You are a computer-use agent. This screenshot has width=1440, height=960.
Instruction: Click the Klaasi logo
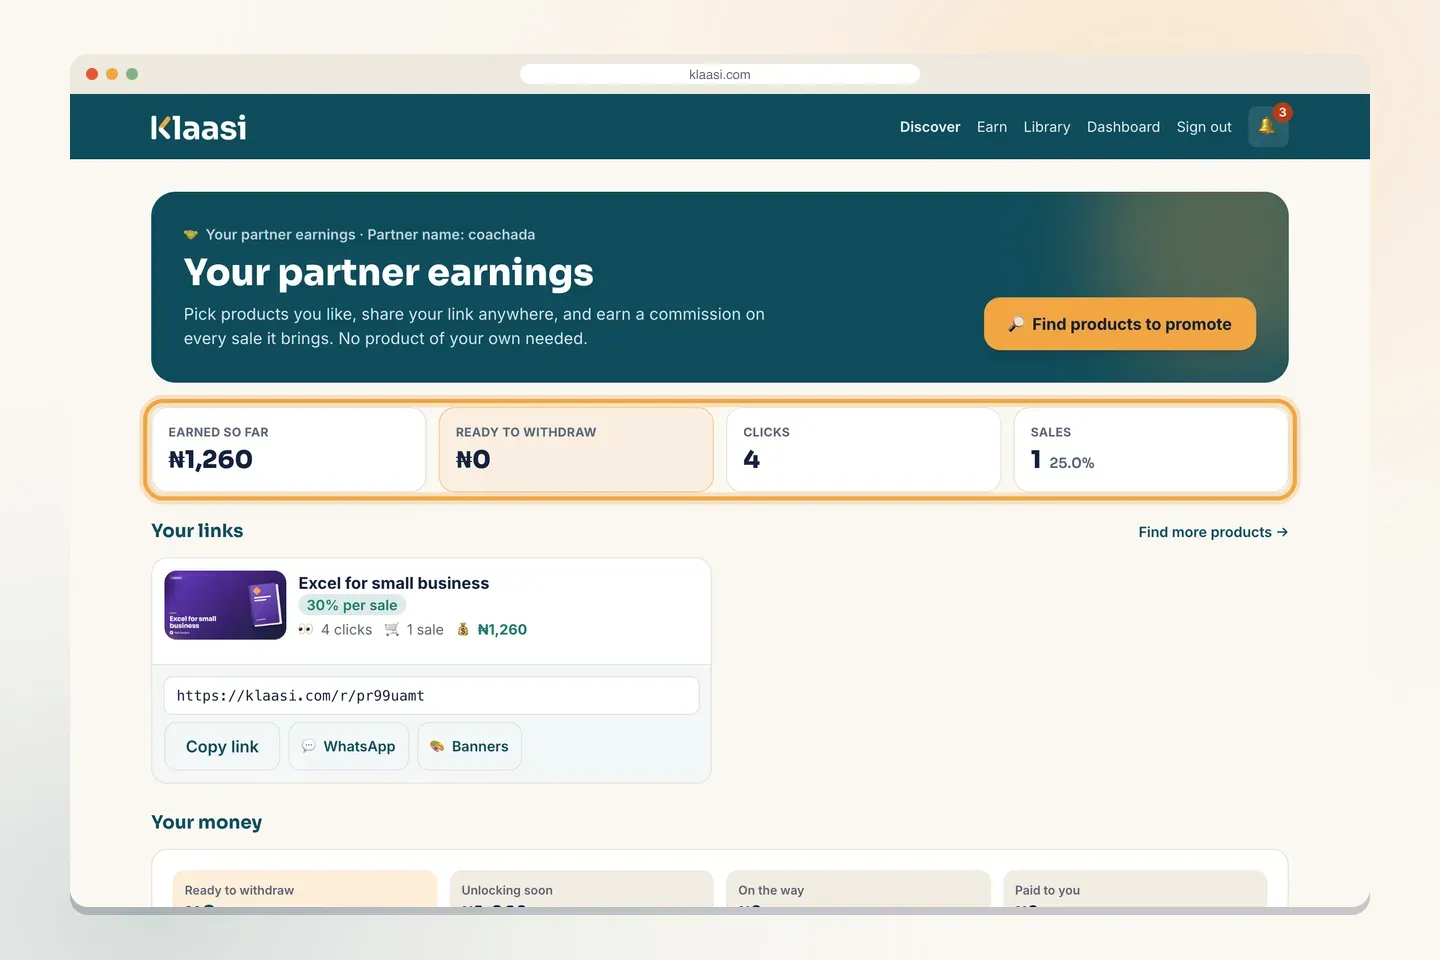click(198, 127)
